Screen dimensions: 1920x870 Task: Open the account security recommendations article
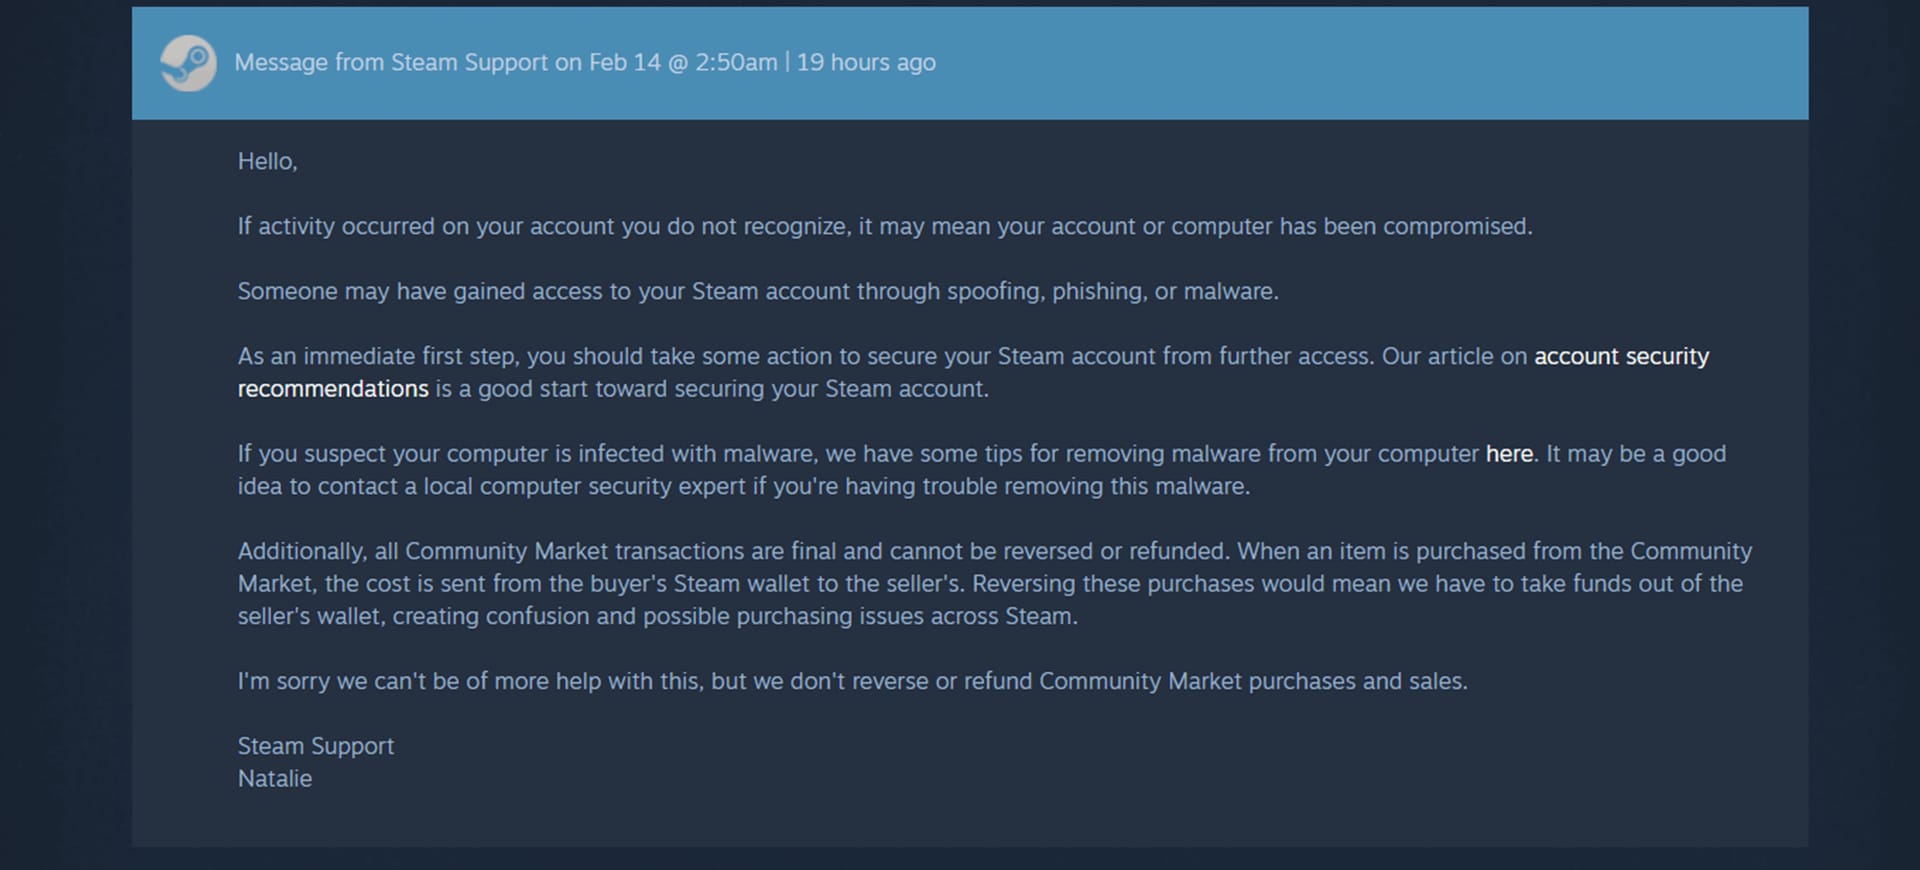[x=1620, y=356]
